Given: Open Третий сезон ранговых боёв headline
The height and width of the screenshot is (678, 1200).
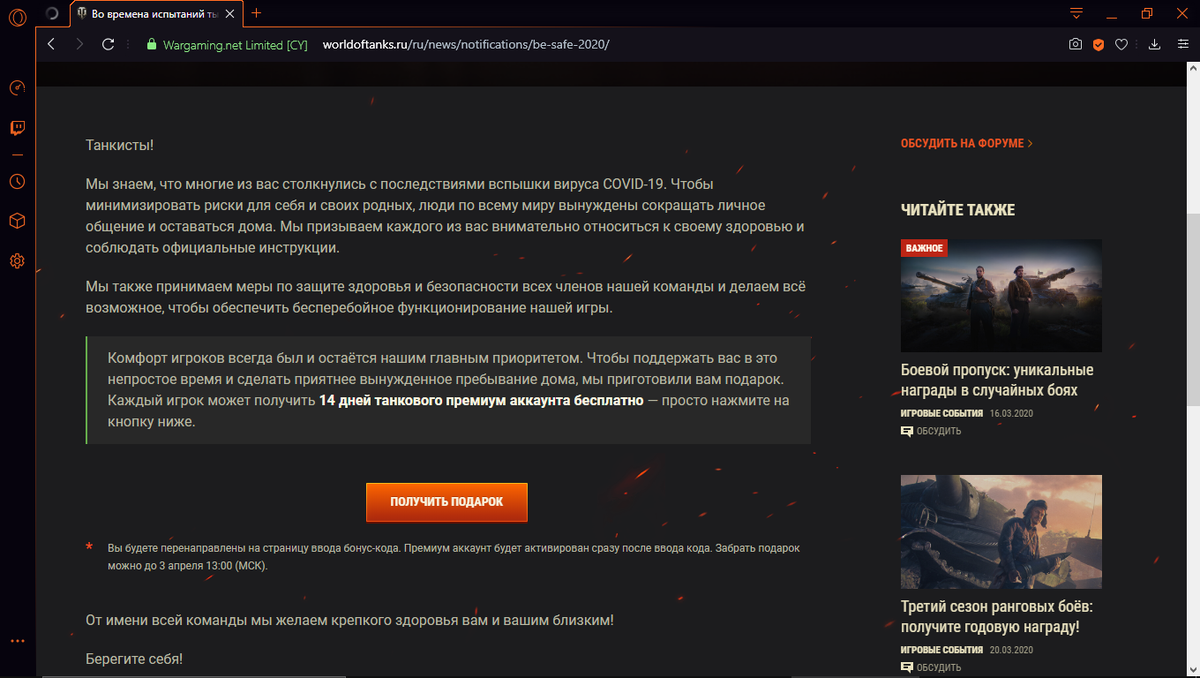Looking at the screenshot, I should [997, 617].
